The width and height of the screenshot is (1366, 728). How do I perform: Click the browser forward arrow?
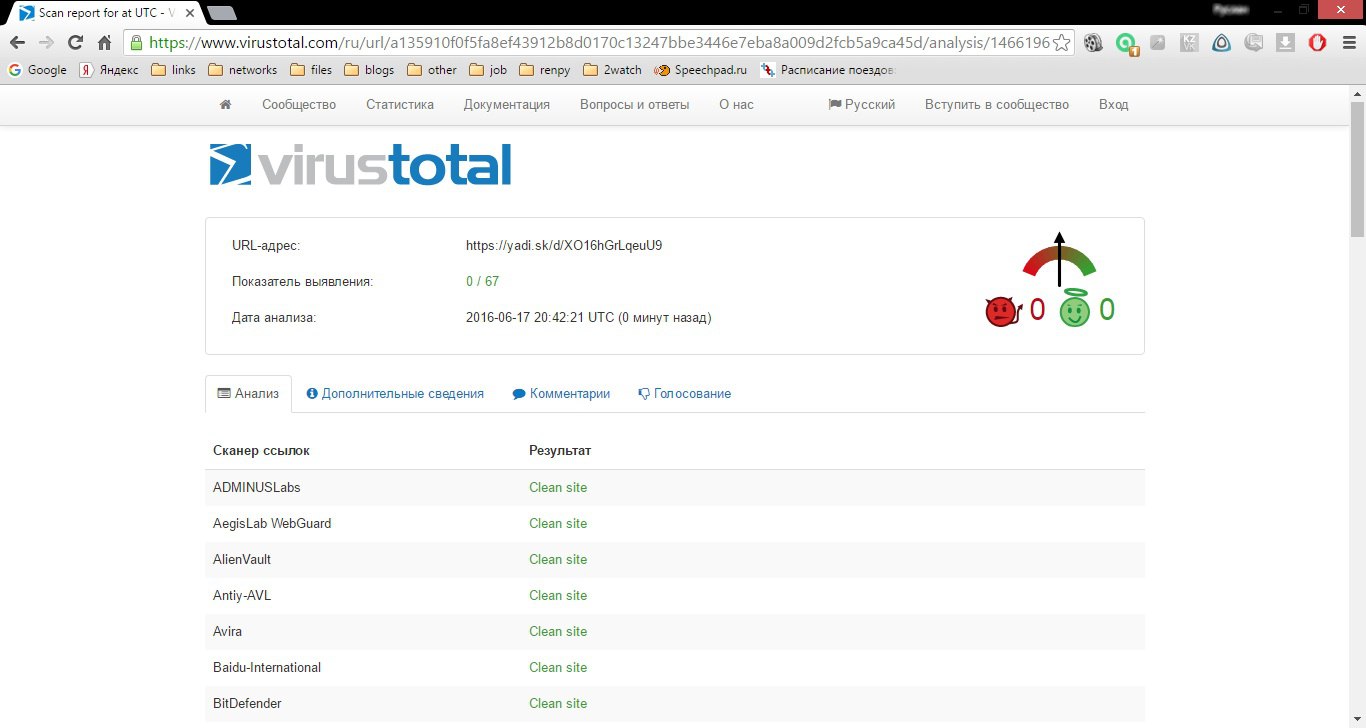(46, 42)
